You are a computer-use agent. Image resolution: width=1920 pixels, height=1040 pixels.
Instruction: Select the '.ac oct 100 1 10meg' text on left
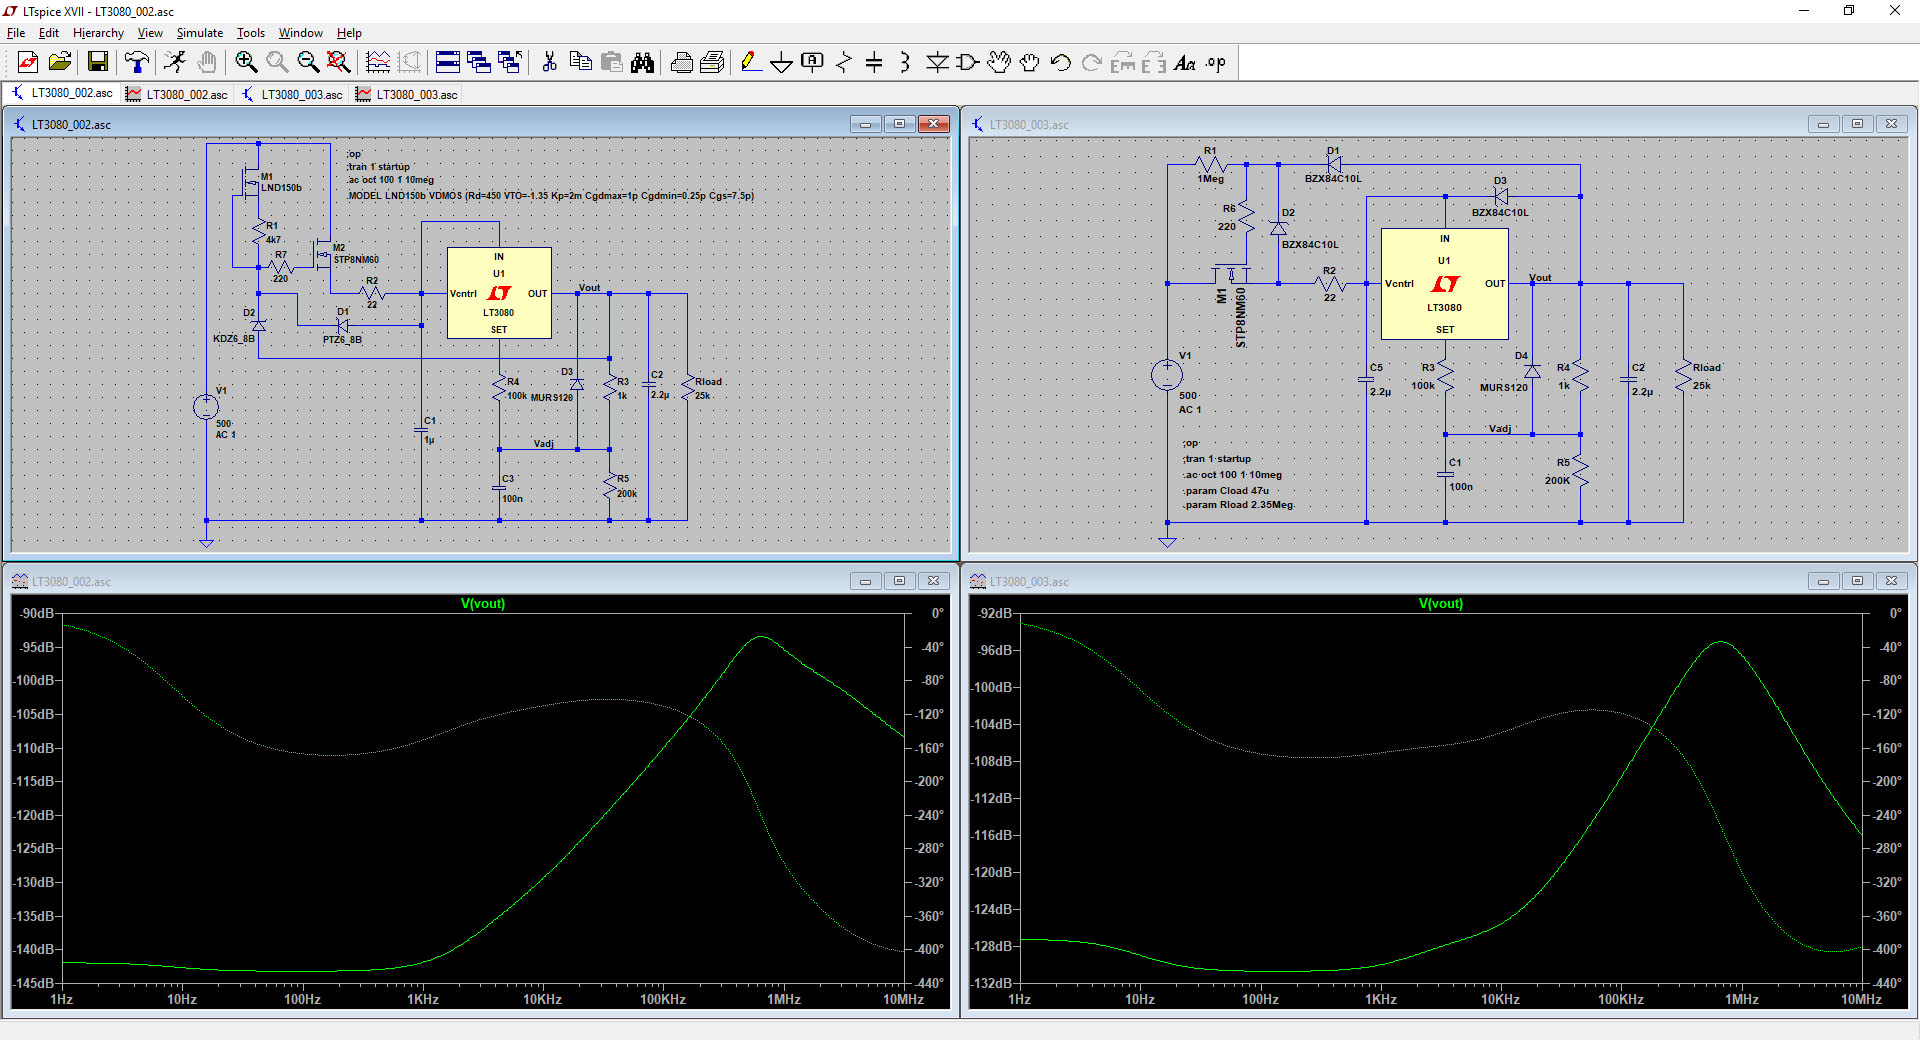pos(391,180)
